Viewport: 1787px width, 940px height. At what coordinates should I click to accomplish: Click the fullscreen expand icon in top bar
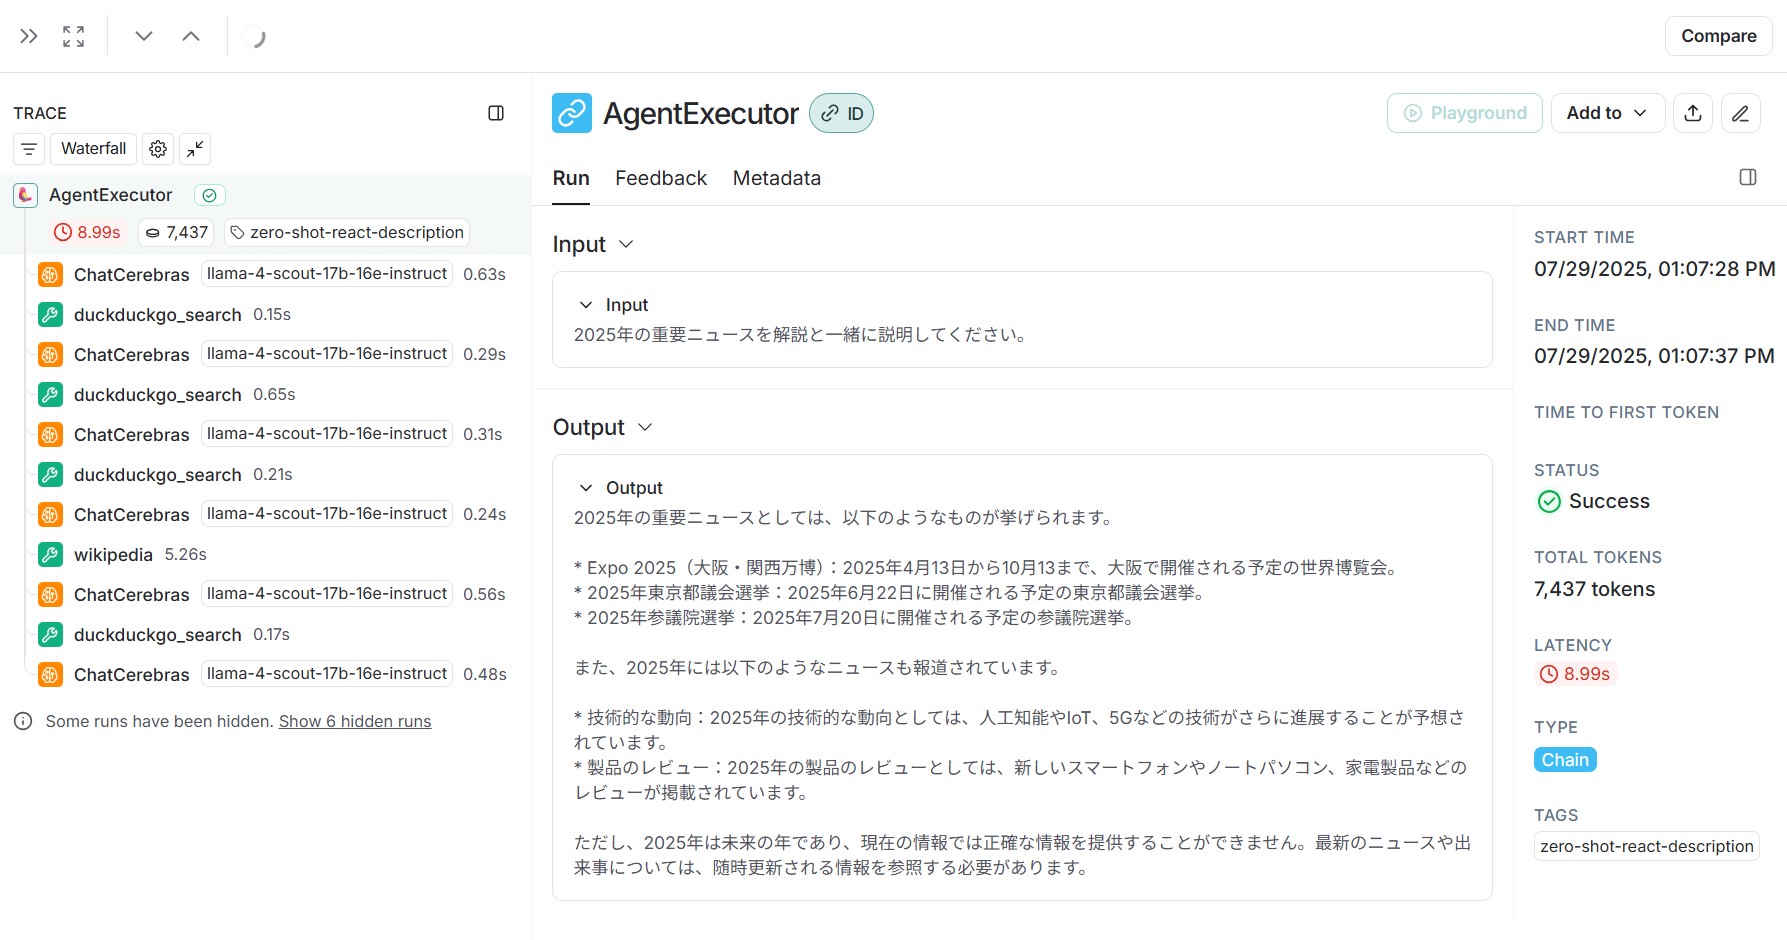coord(73,36)
